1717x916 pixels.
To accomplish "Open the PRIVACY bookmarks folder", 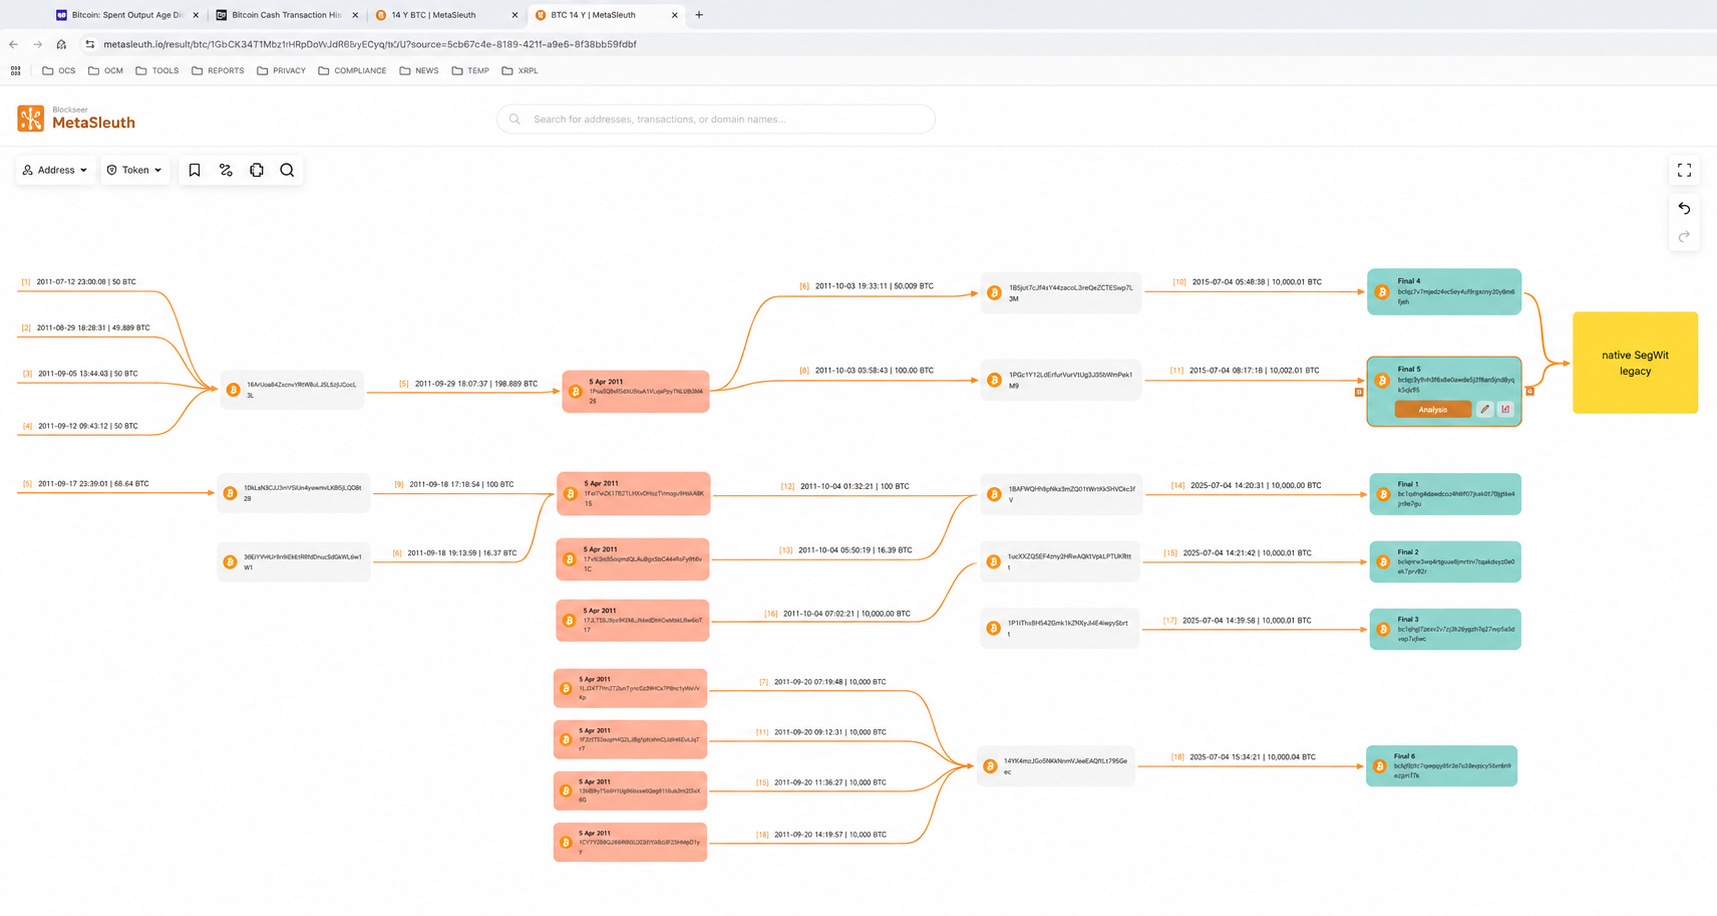I will 281,71.
